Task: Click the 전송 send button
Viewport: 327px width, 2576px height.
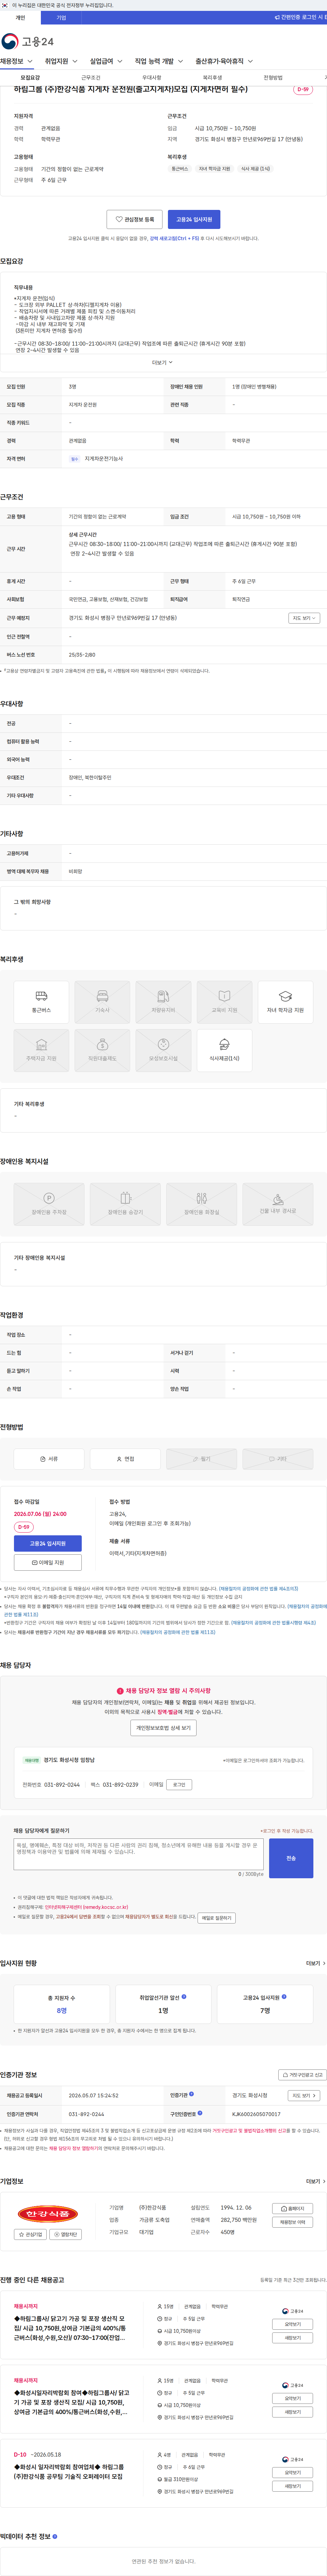Action: [x=291, y=1857]
